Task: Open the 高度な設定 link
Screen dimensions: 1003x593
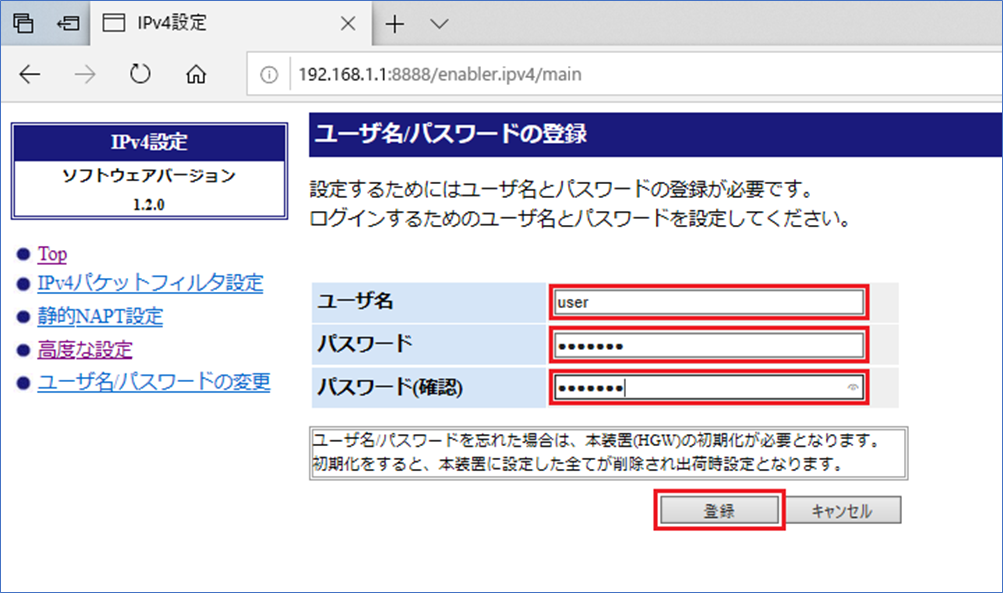Action: (85, 350)
